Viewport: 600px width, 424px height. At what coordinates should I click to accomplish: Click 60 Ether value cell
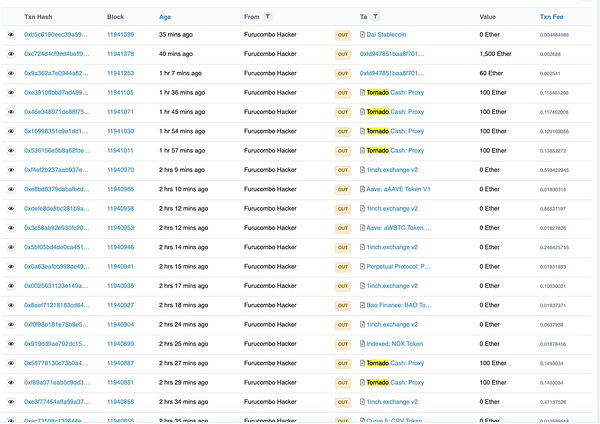tap(491, 73)
